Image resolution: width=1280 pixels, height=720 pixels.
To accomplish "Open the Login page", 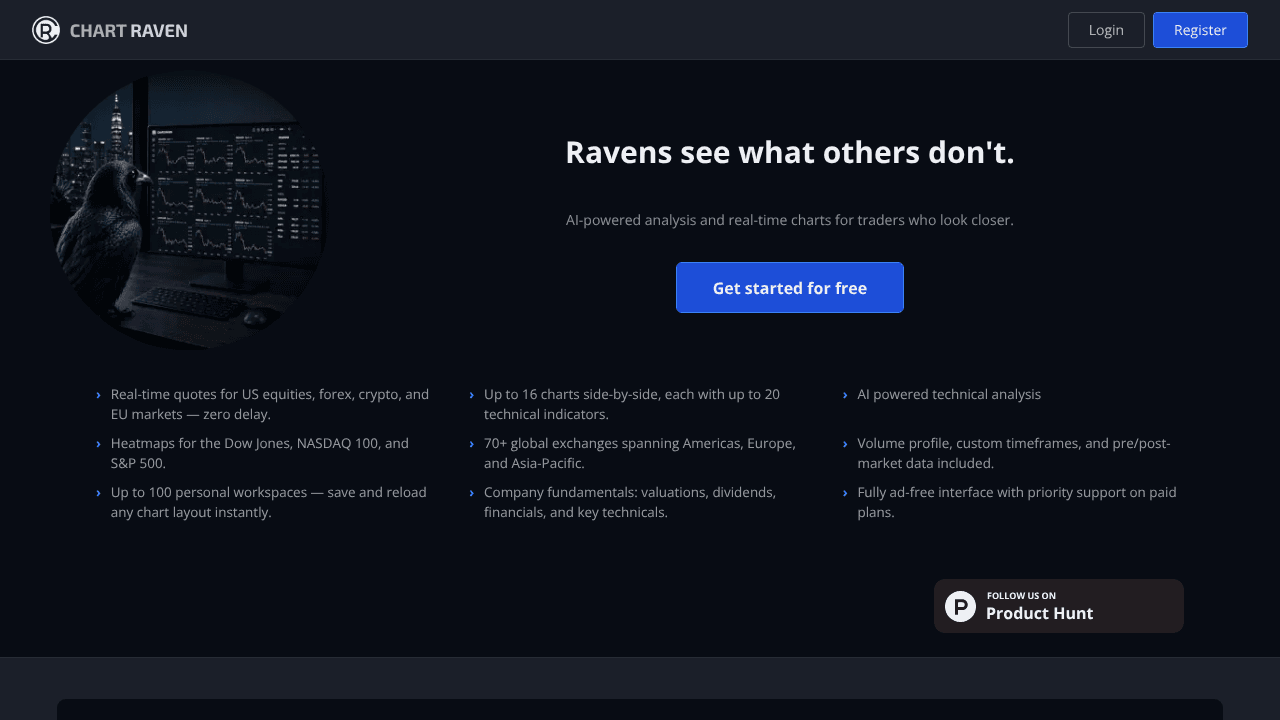I will (1106, 30).
